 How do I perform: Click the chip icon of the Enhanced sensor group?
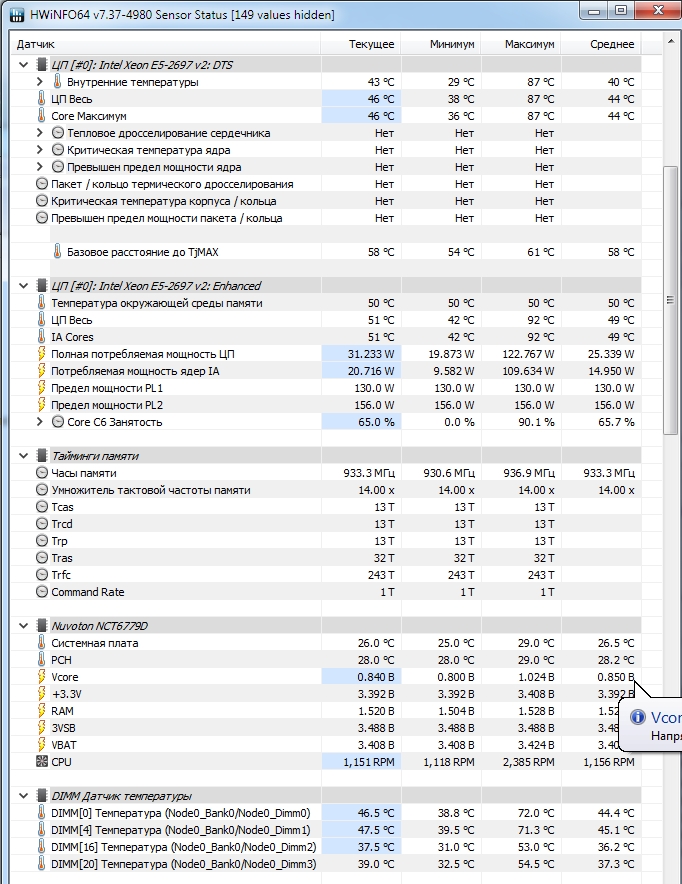(x=42, y=286)
